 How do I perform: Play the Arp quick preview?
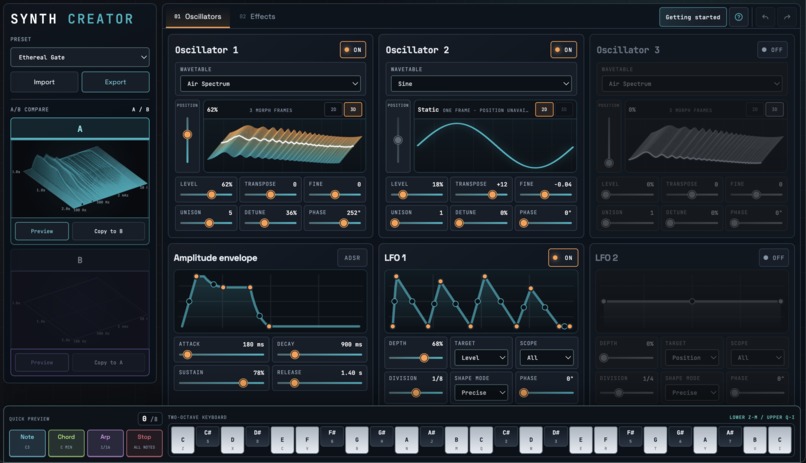point(105,442)
